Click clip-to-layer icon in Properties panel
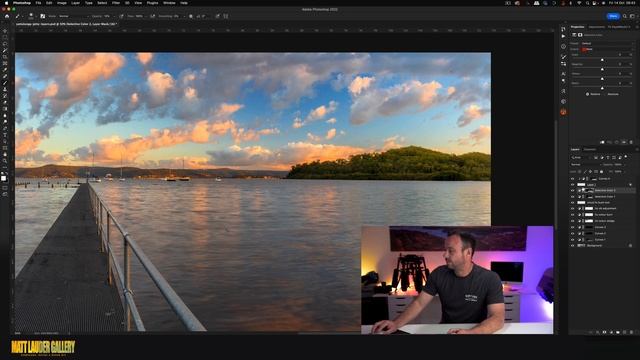The image size is (640, 360). (x=602, y=142)
